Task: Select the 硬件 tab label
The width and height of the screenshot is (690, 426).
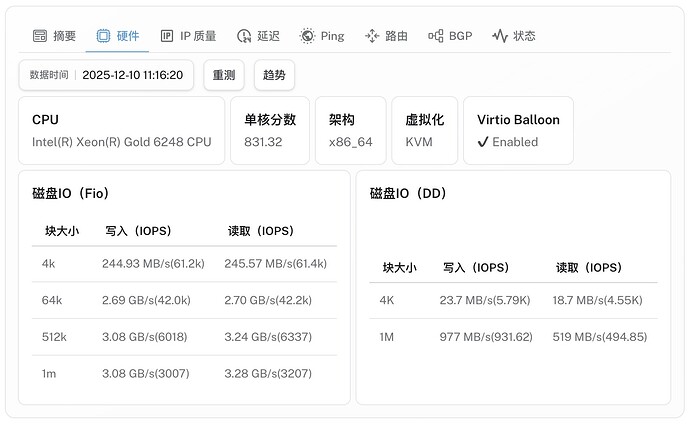Action: tap(128, 36)
